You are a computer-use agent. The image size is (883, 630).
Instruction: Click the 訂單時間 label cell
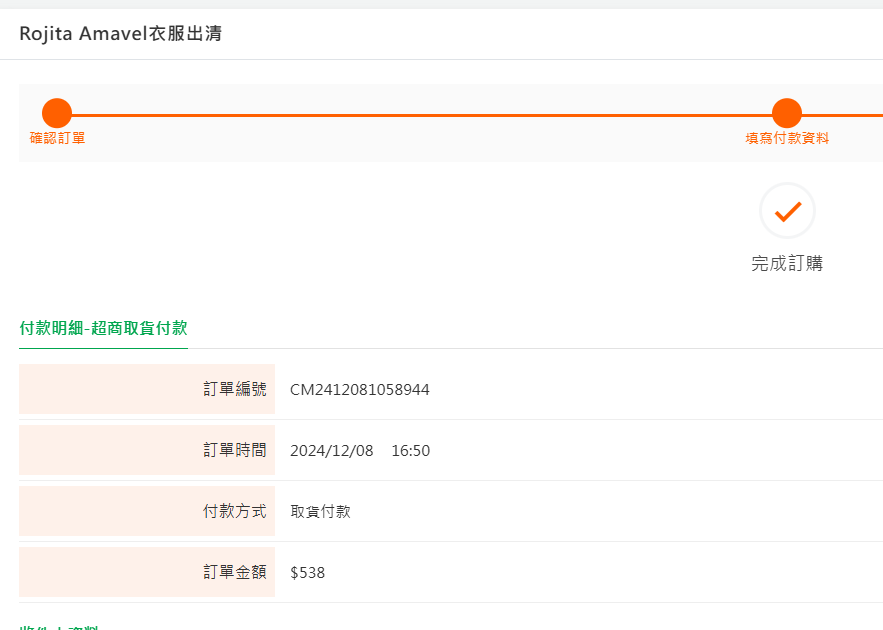[x=147, y=450]
